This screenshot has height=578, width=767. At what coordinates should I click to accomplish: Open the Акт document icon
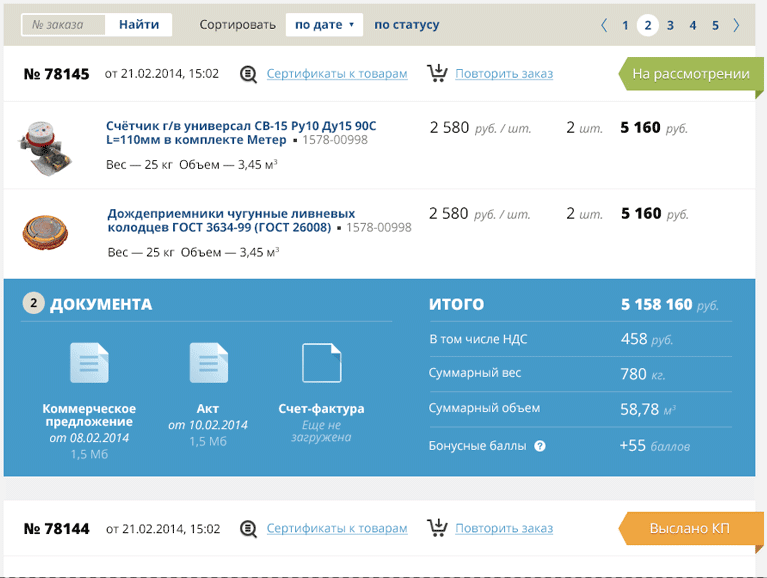click(x=208, y=363)
